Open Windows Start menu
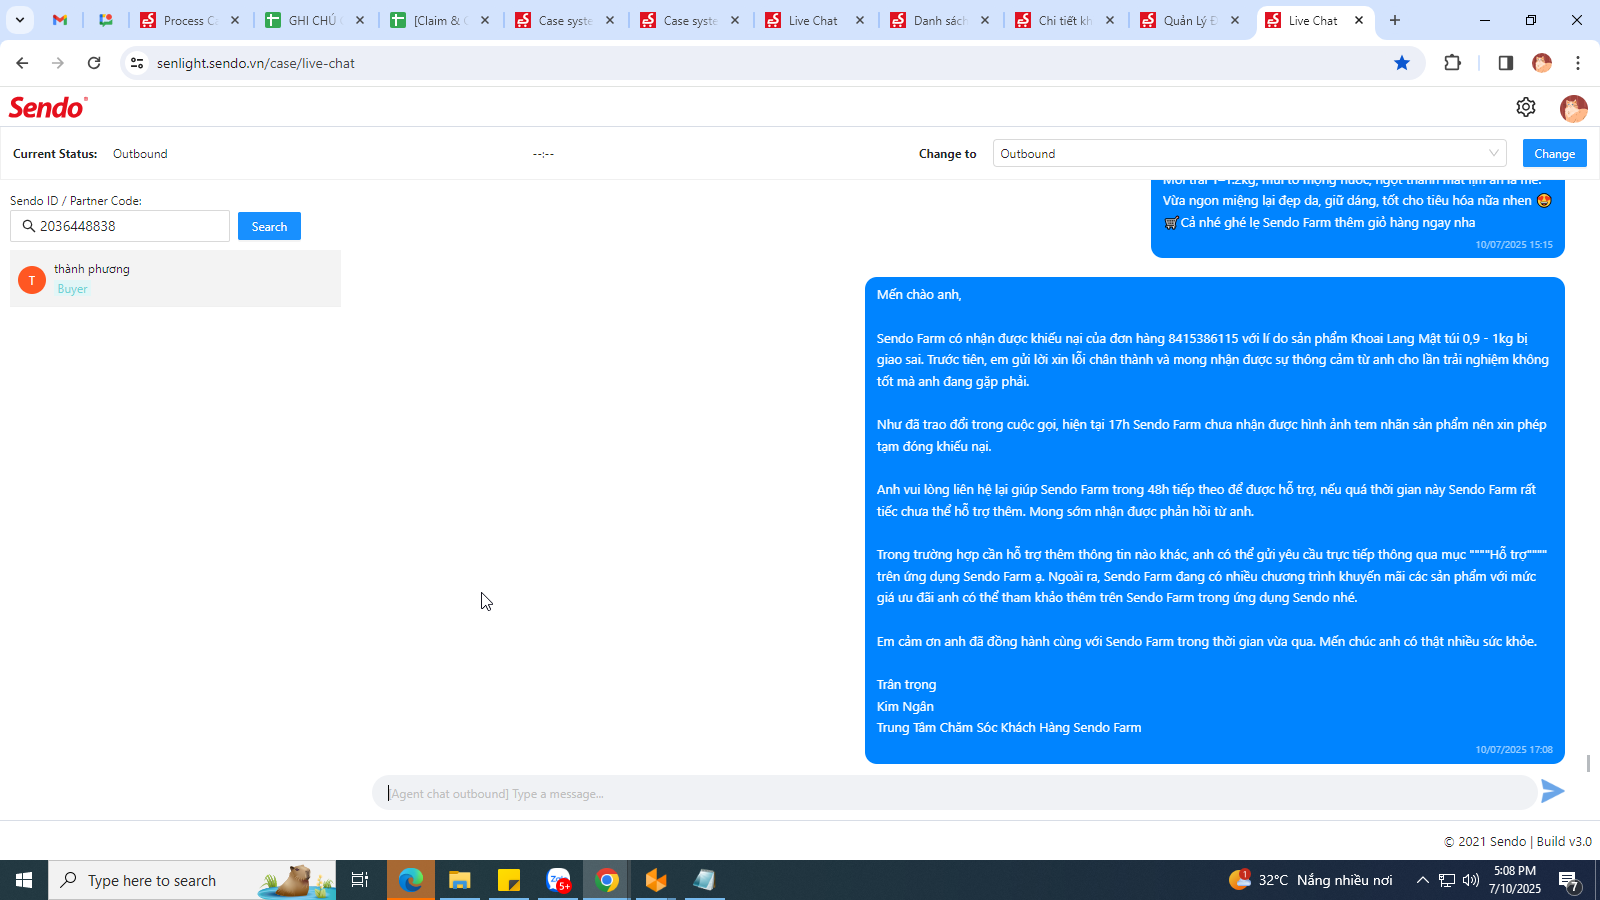Screen dimensions: 1600x900 pyautogui.click(x=24, y=880)
